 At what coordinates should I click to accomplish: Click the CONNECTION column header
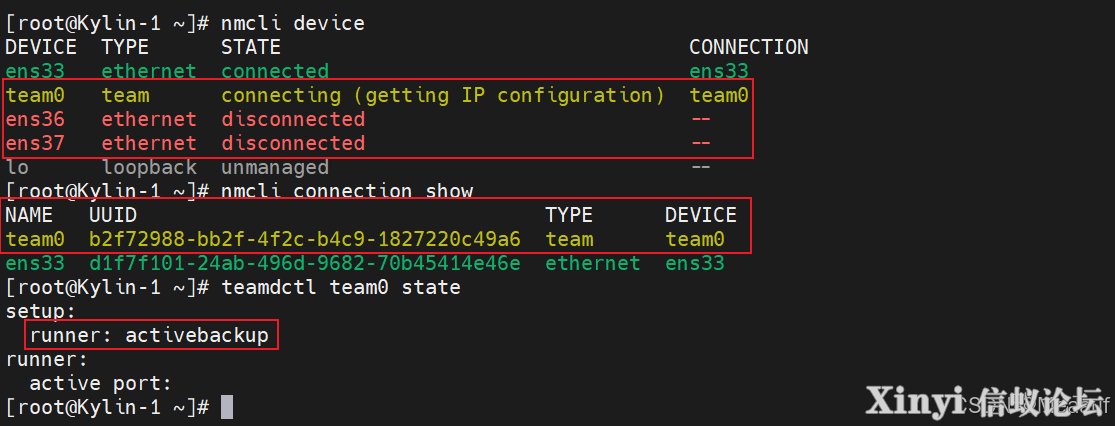[x=748, y=47]
